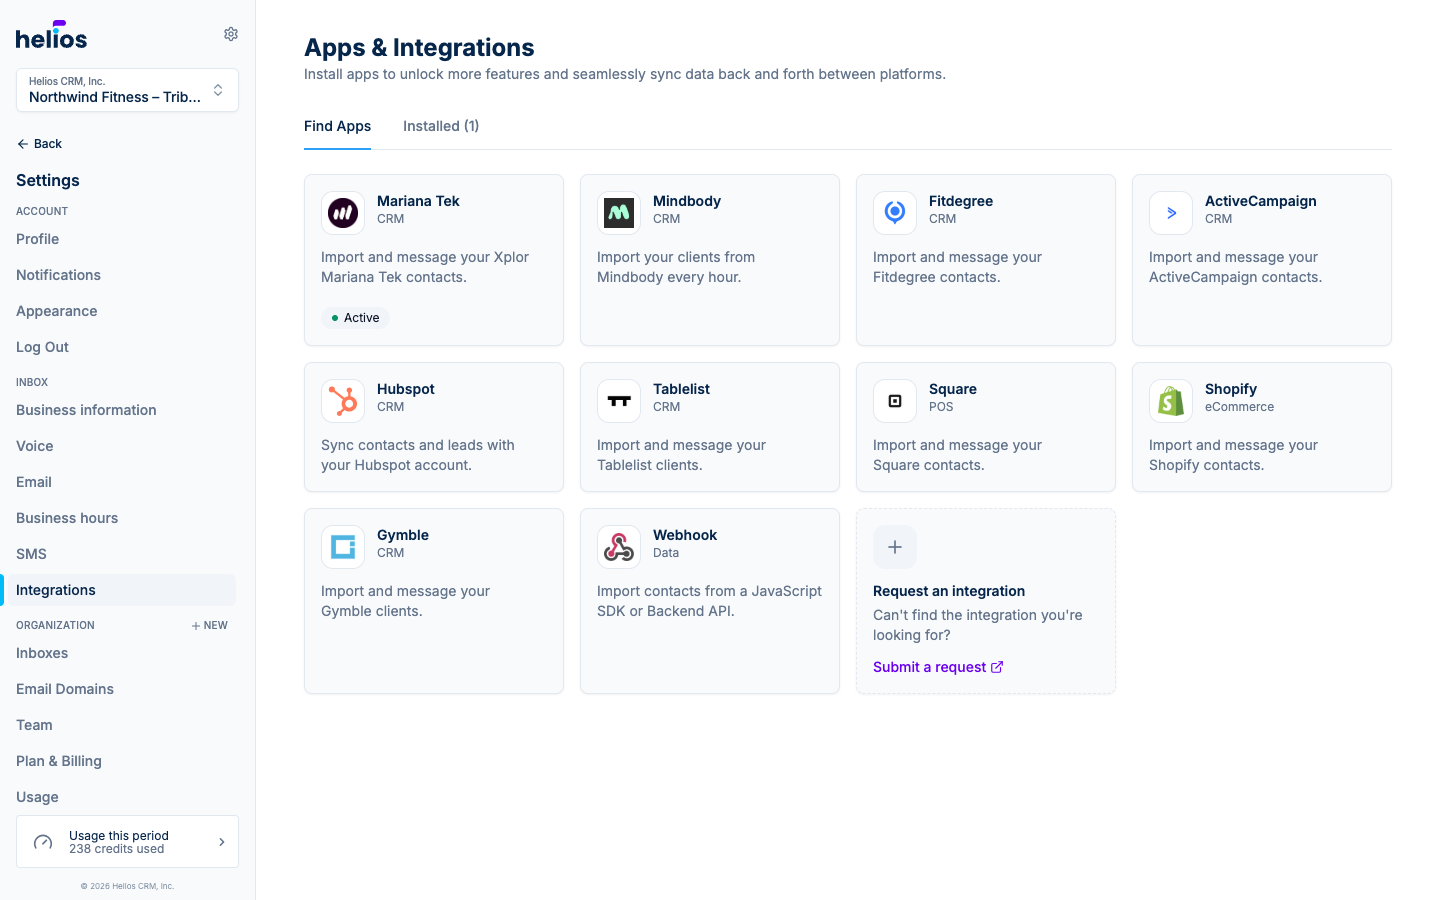Click 'Import contacts from a JavaScript SDK or Backend API.'
1440x900 pixels.
(x=709, y=601)
